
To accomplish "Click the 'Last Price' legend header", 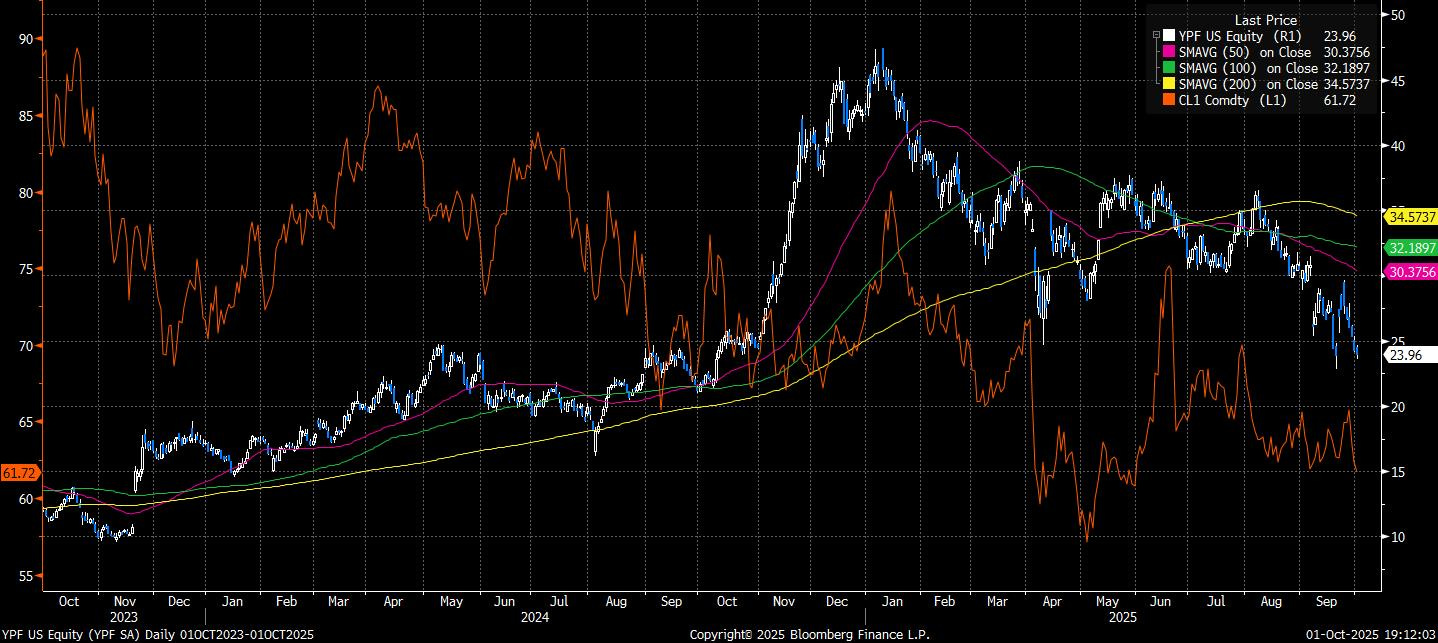I will [1265, 20].
